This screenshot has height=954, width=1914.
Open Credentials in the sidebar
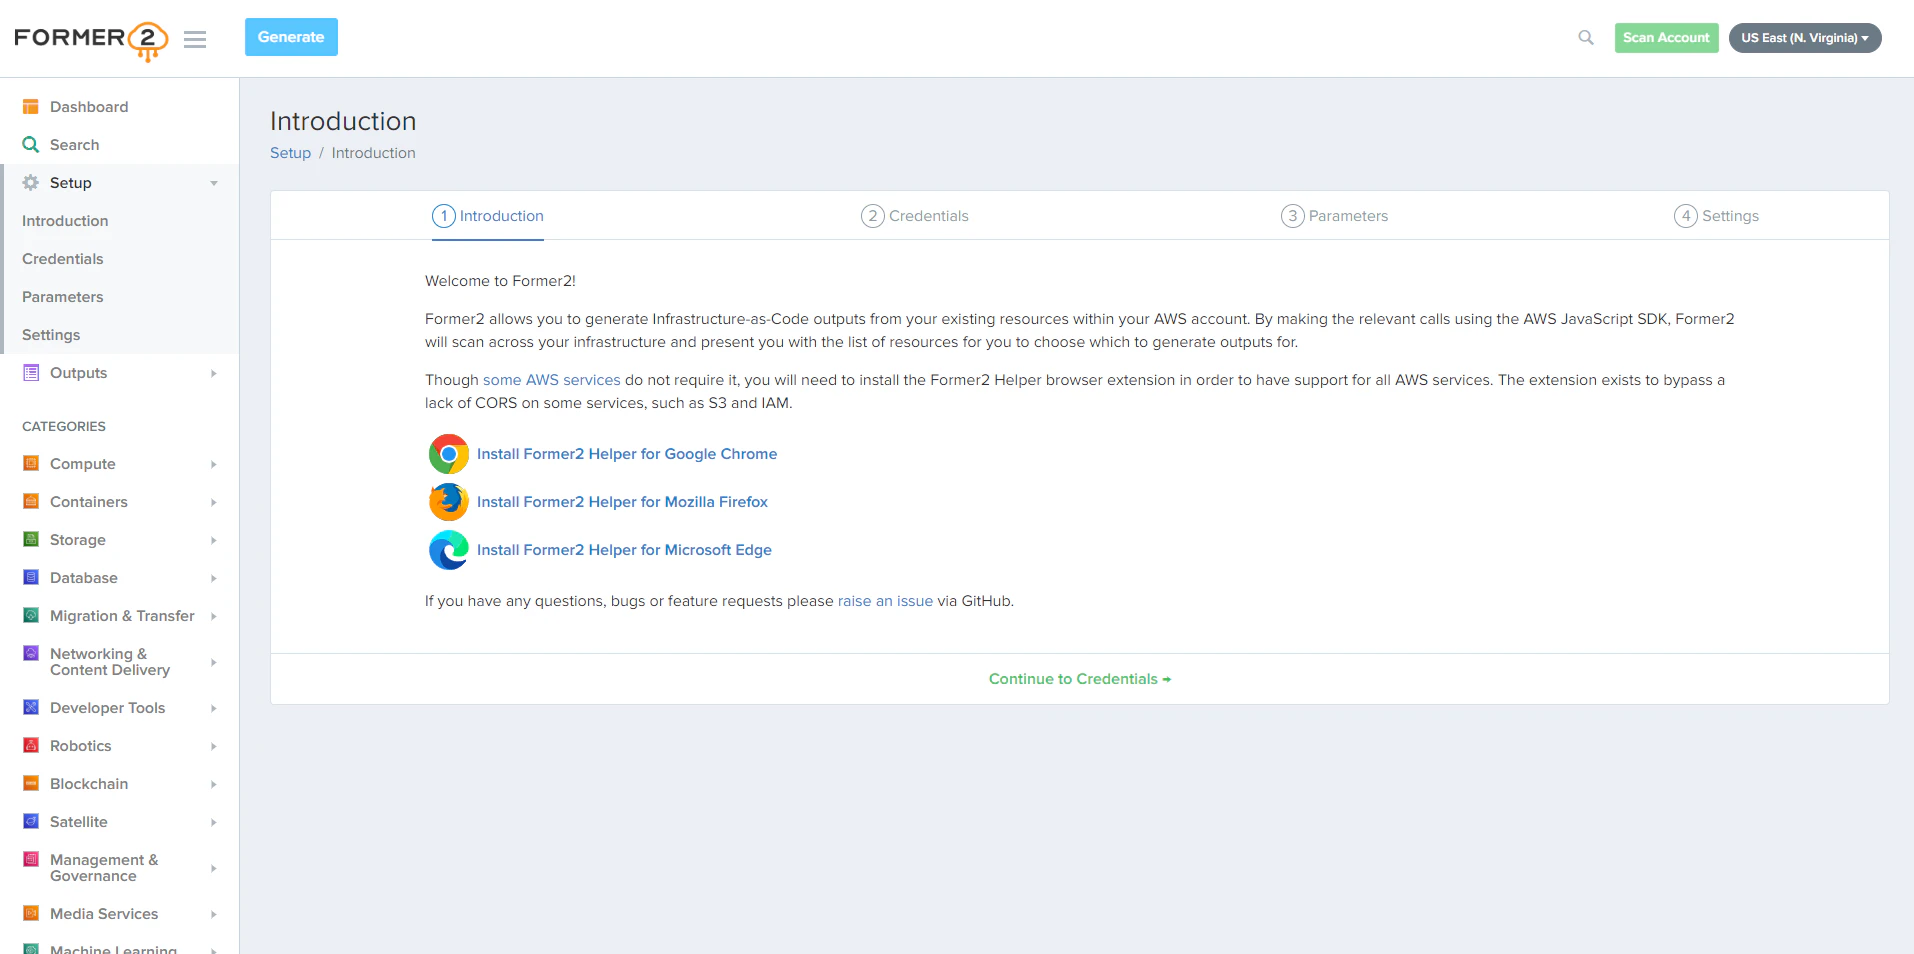(x=63, y=259)
